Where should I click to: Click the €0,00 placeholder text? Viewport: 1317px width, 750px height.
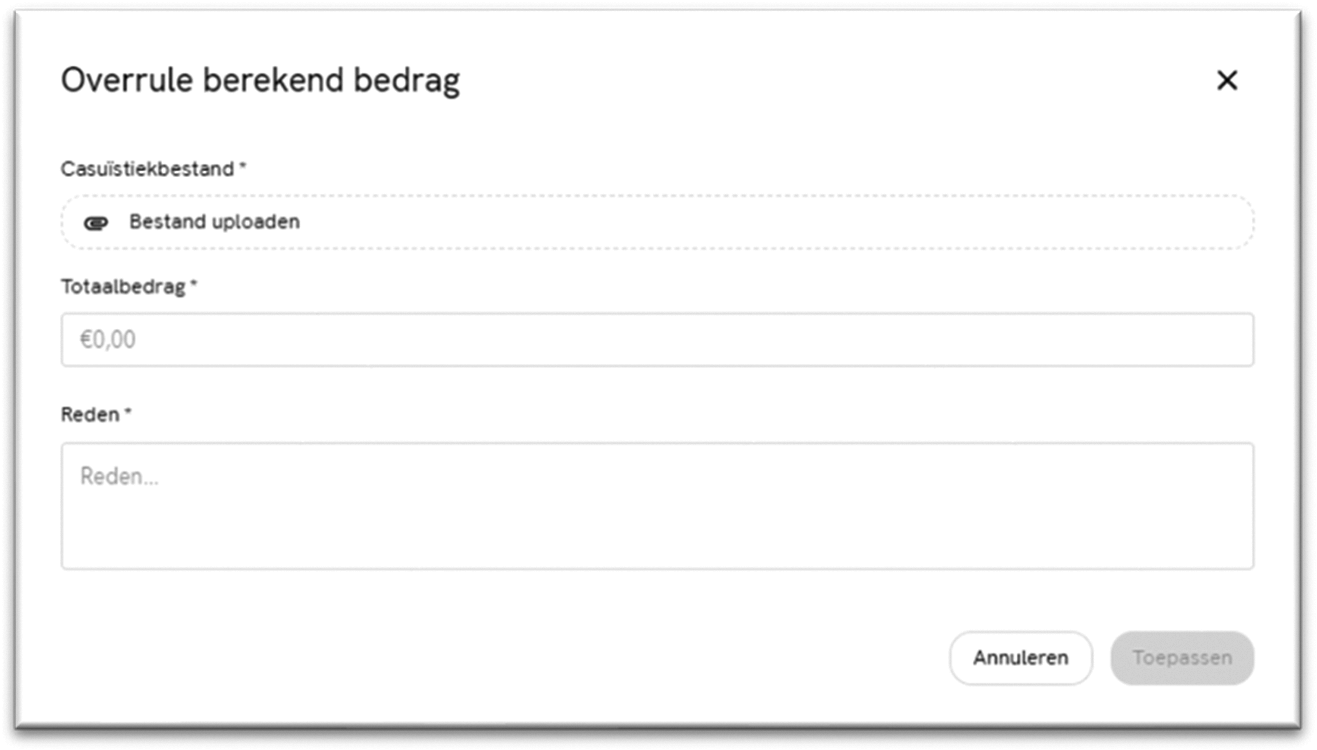(108, 340)
